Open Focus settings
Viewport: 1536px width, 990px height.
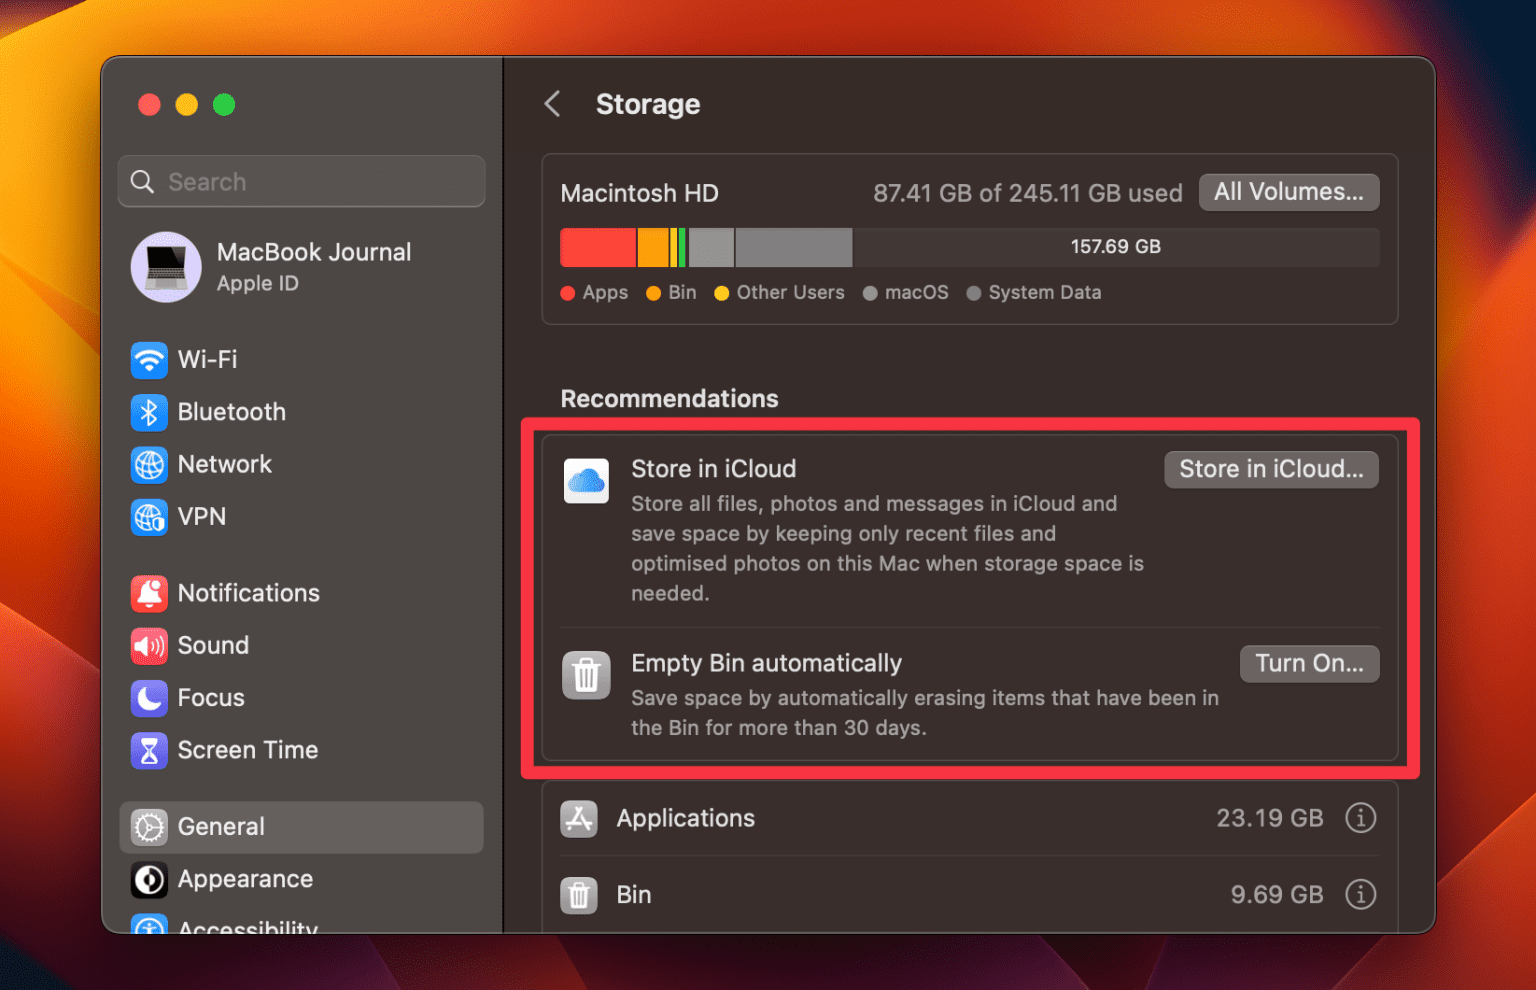210,698
